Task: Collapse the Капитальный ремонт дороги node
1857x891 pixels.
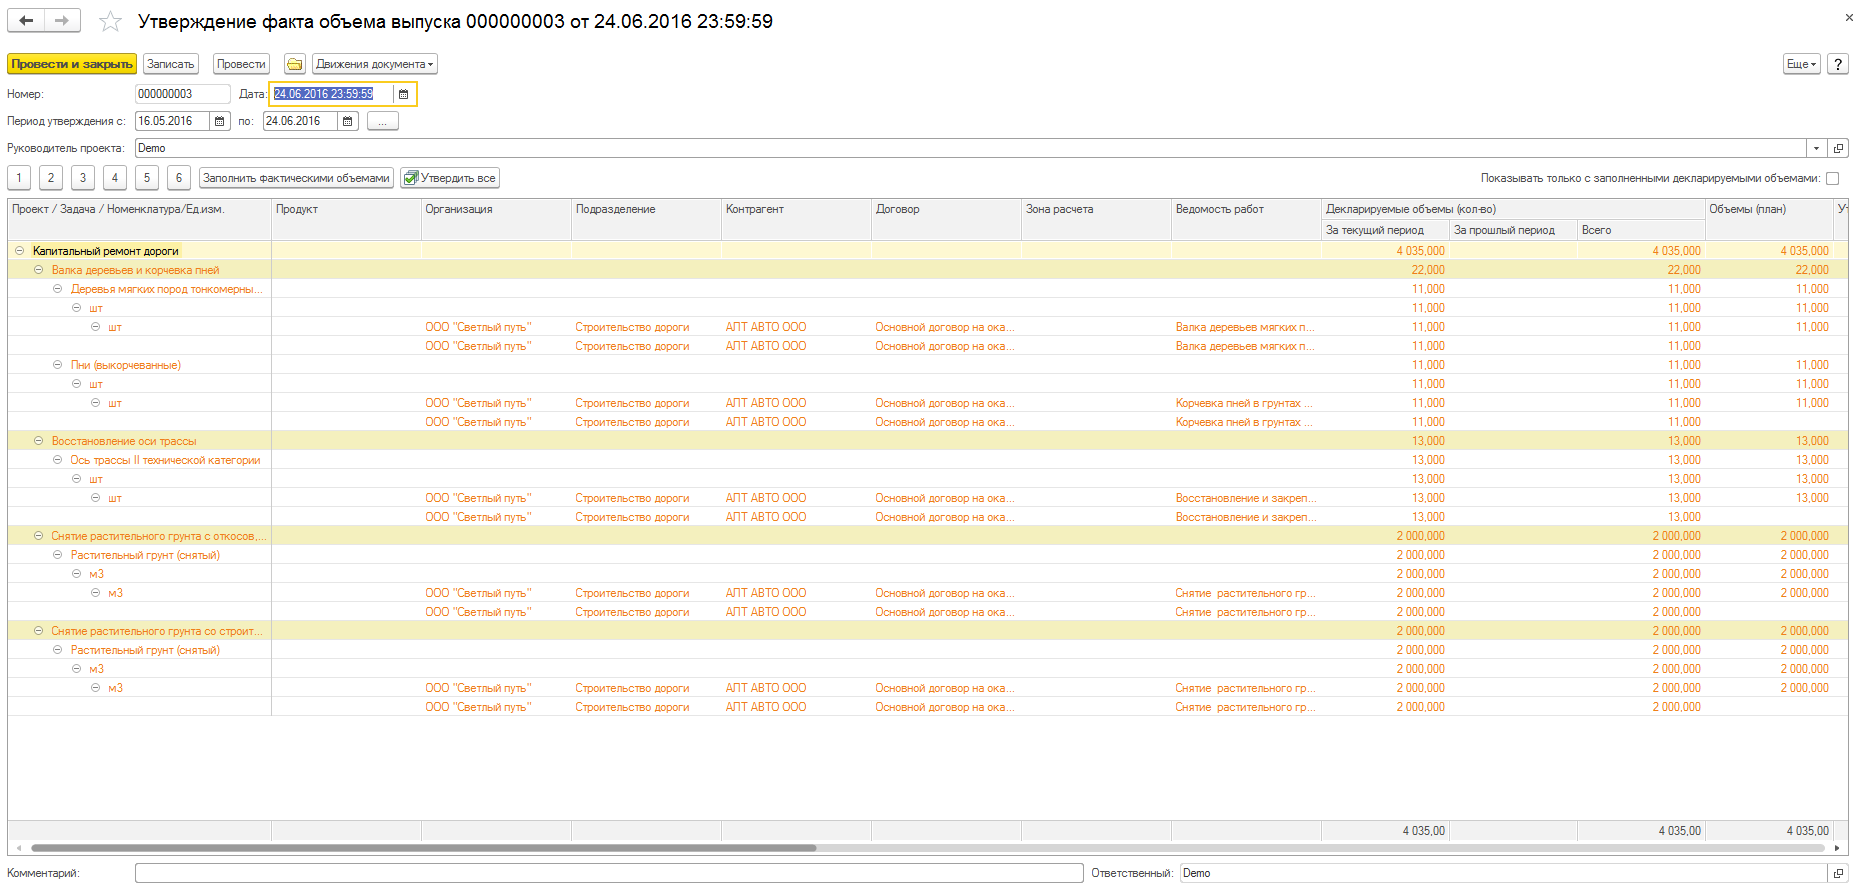Action: click(19, 251)
